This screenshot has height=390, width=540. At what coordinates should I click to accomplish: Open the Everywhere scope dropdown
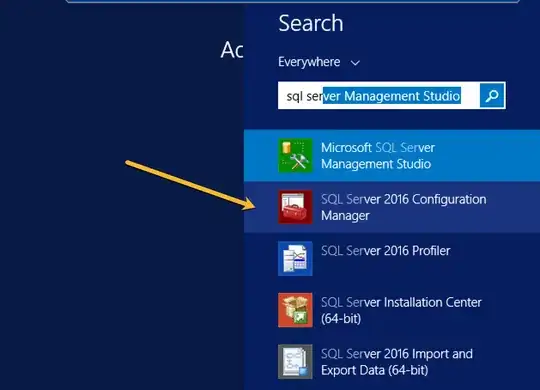(x=319, y=62)
